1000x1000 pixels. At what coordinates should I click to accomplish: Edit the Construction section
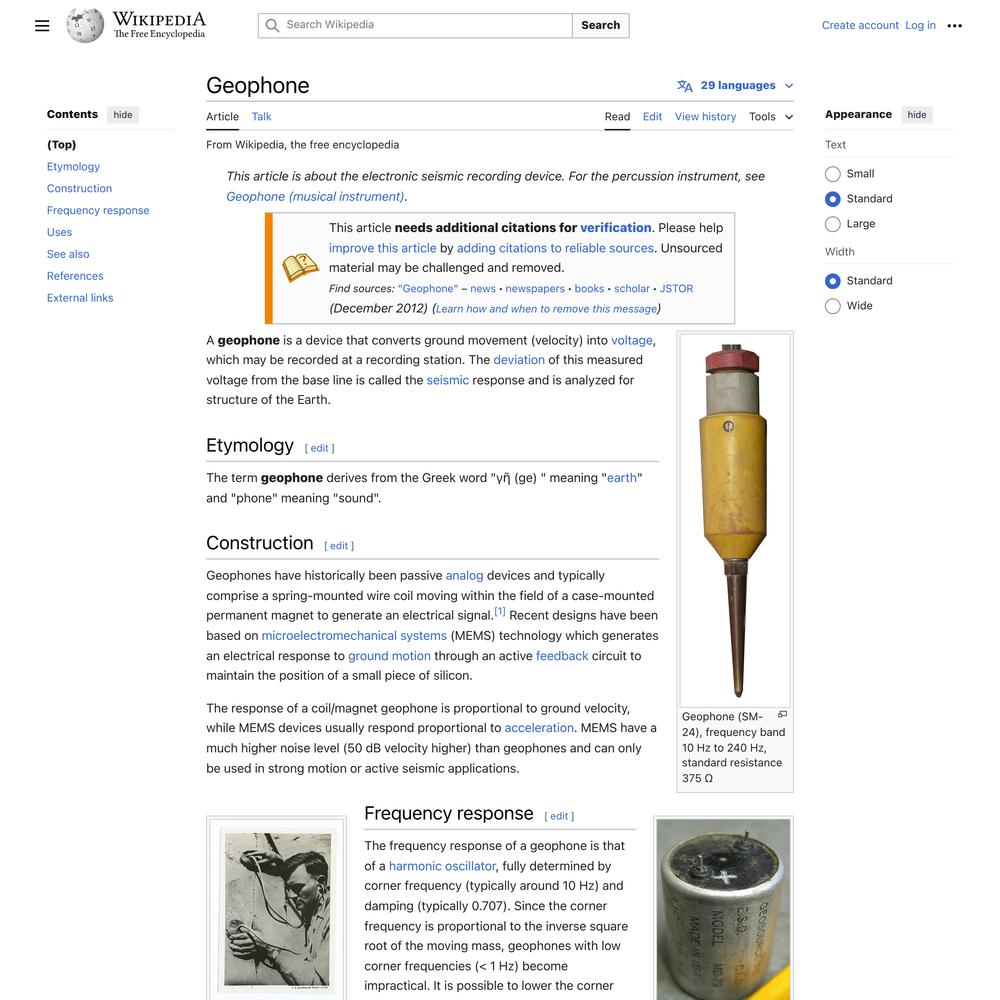(x=339, y=546)
